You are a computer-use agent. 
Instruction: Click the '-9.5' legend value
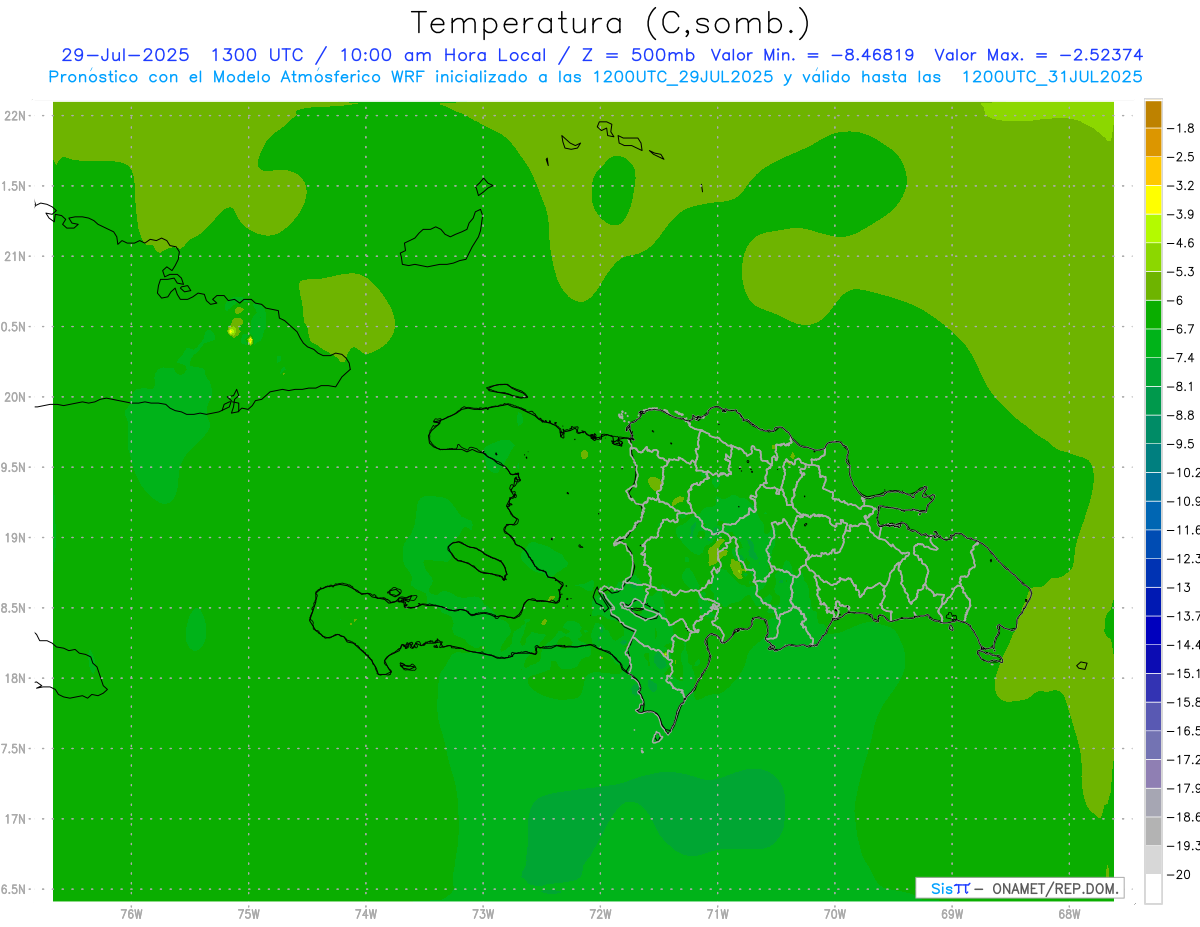tap(1181, 444)
